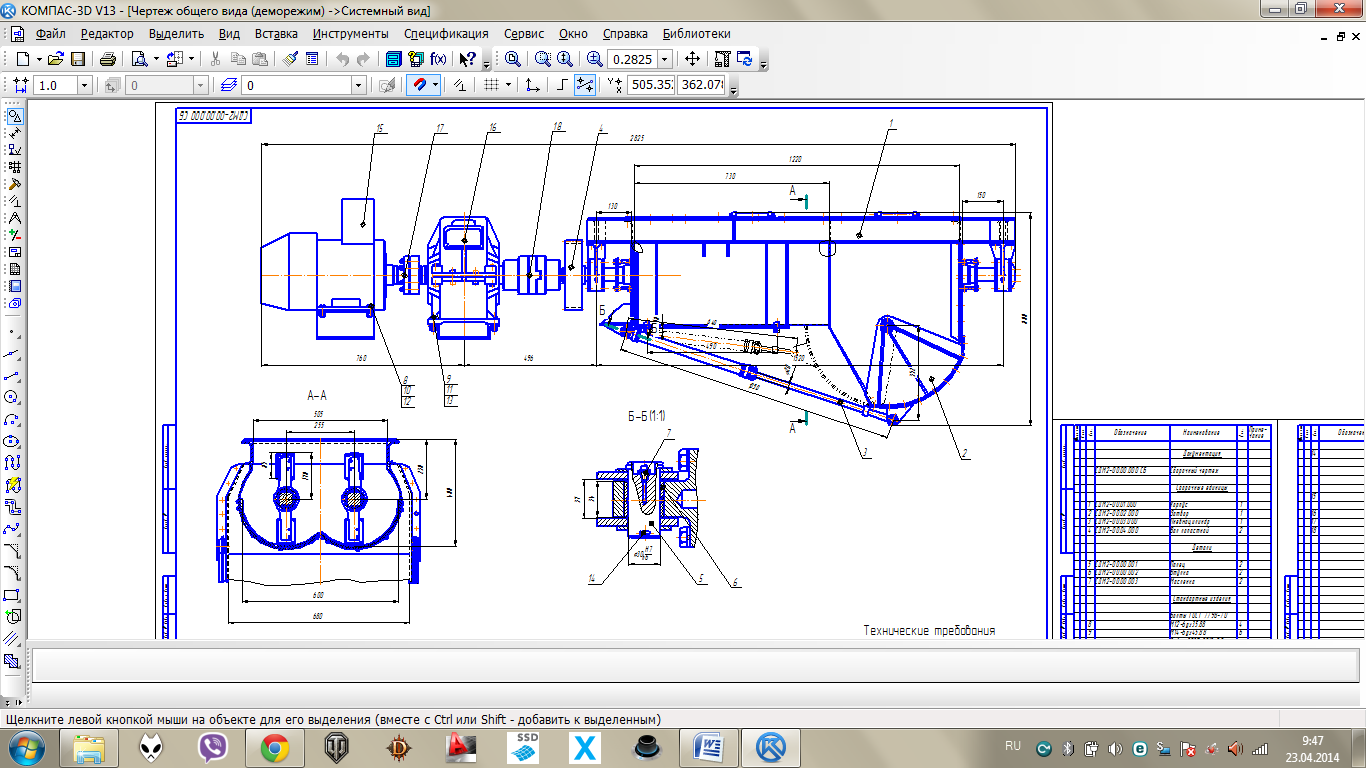Expand the snap magnet dropdown arrow
The width and height of the screenshot is (1366, 768).
[x=436, y=86]
